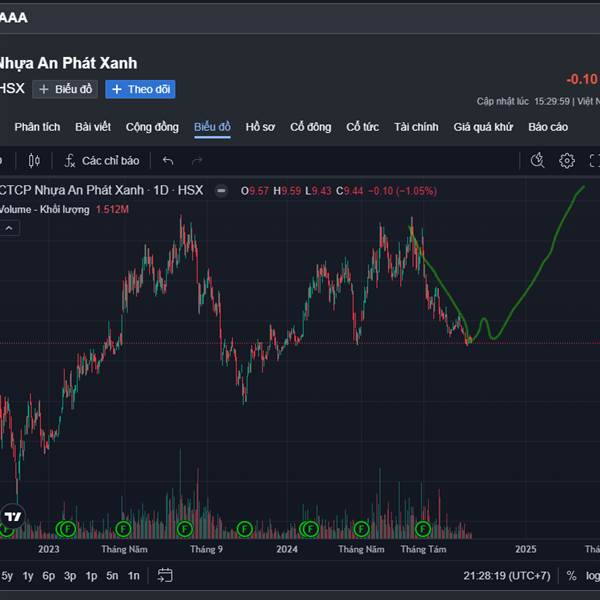Screen dimensions: 600x600
Task: Click the Volume - Khối lượng legend label
Action: tap(44, 210)
